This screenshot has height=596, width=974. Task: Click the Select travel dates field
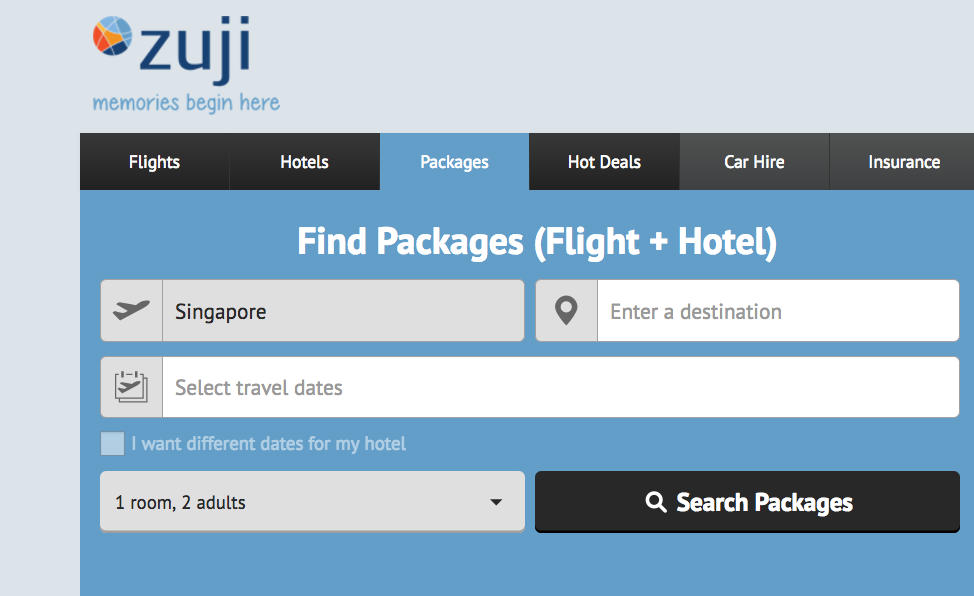[561, 387]
